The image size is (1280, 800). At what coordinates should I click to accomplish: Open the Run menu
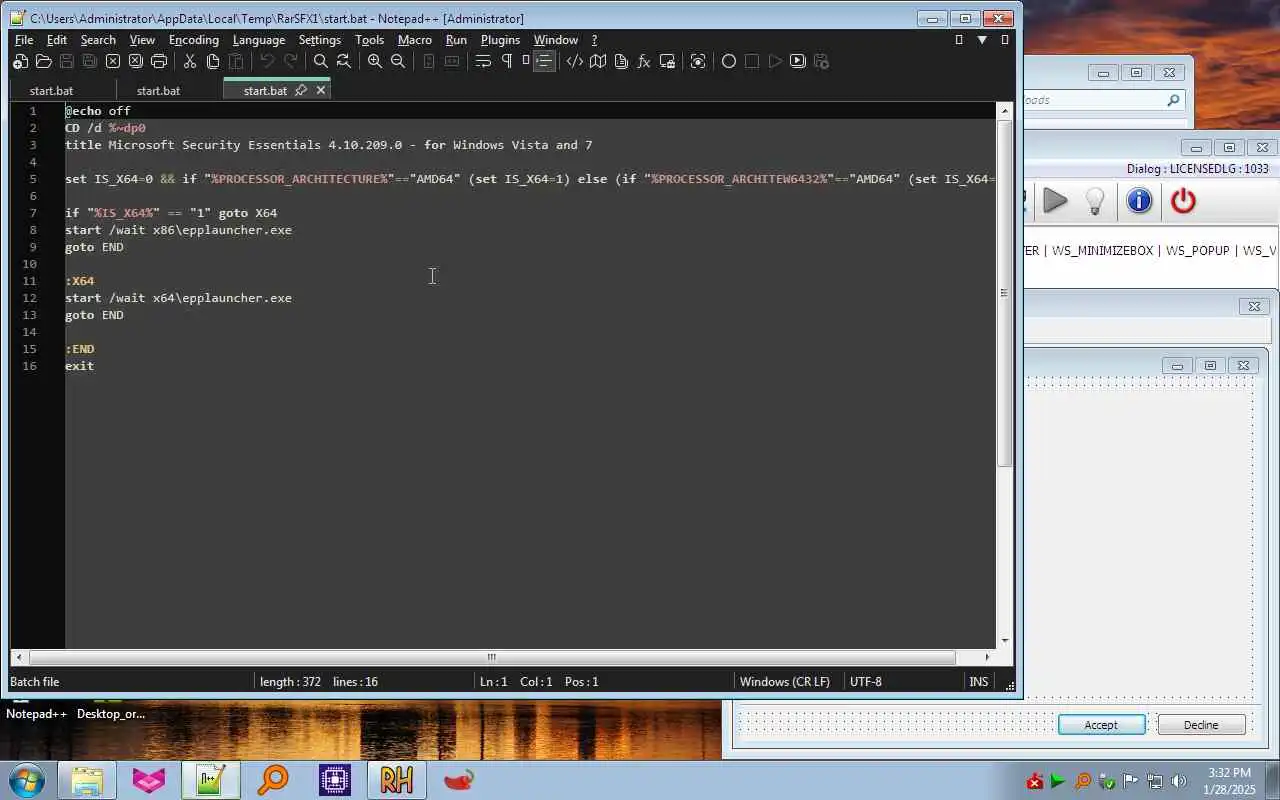456,40
